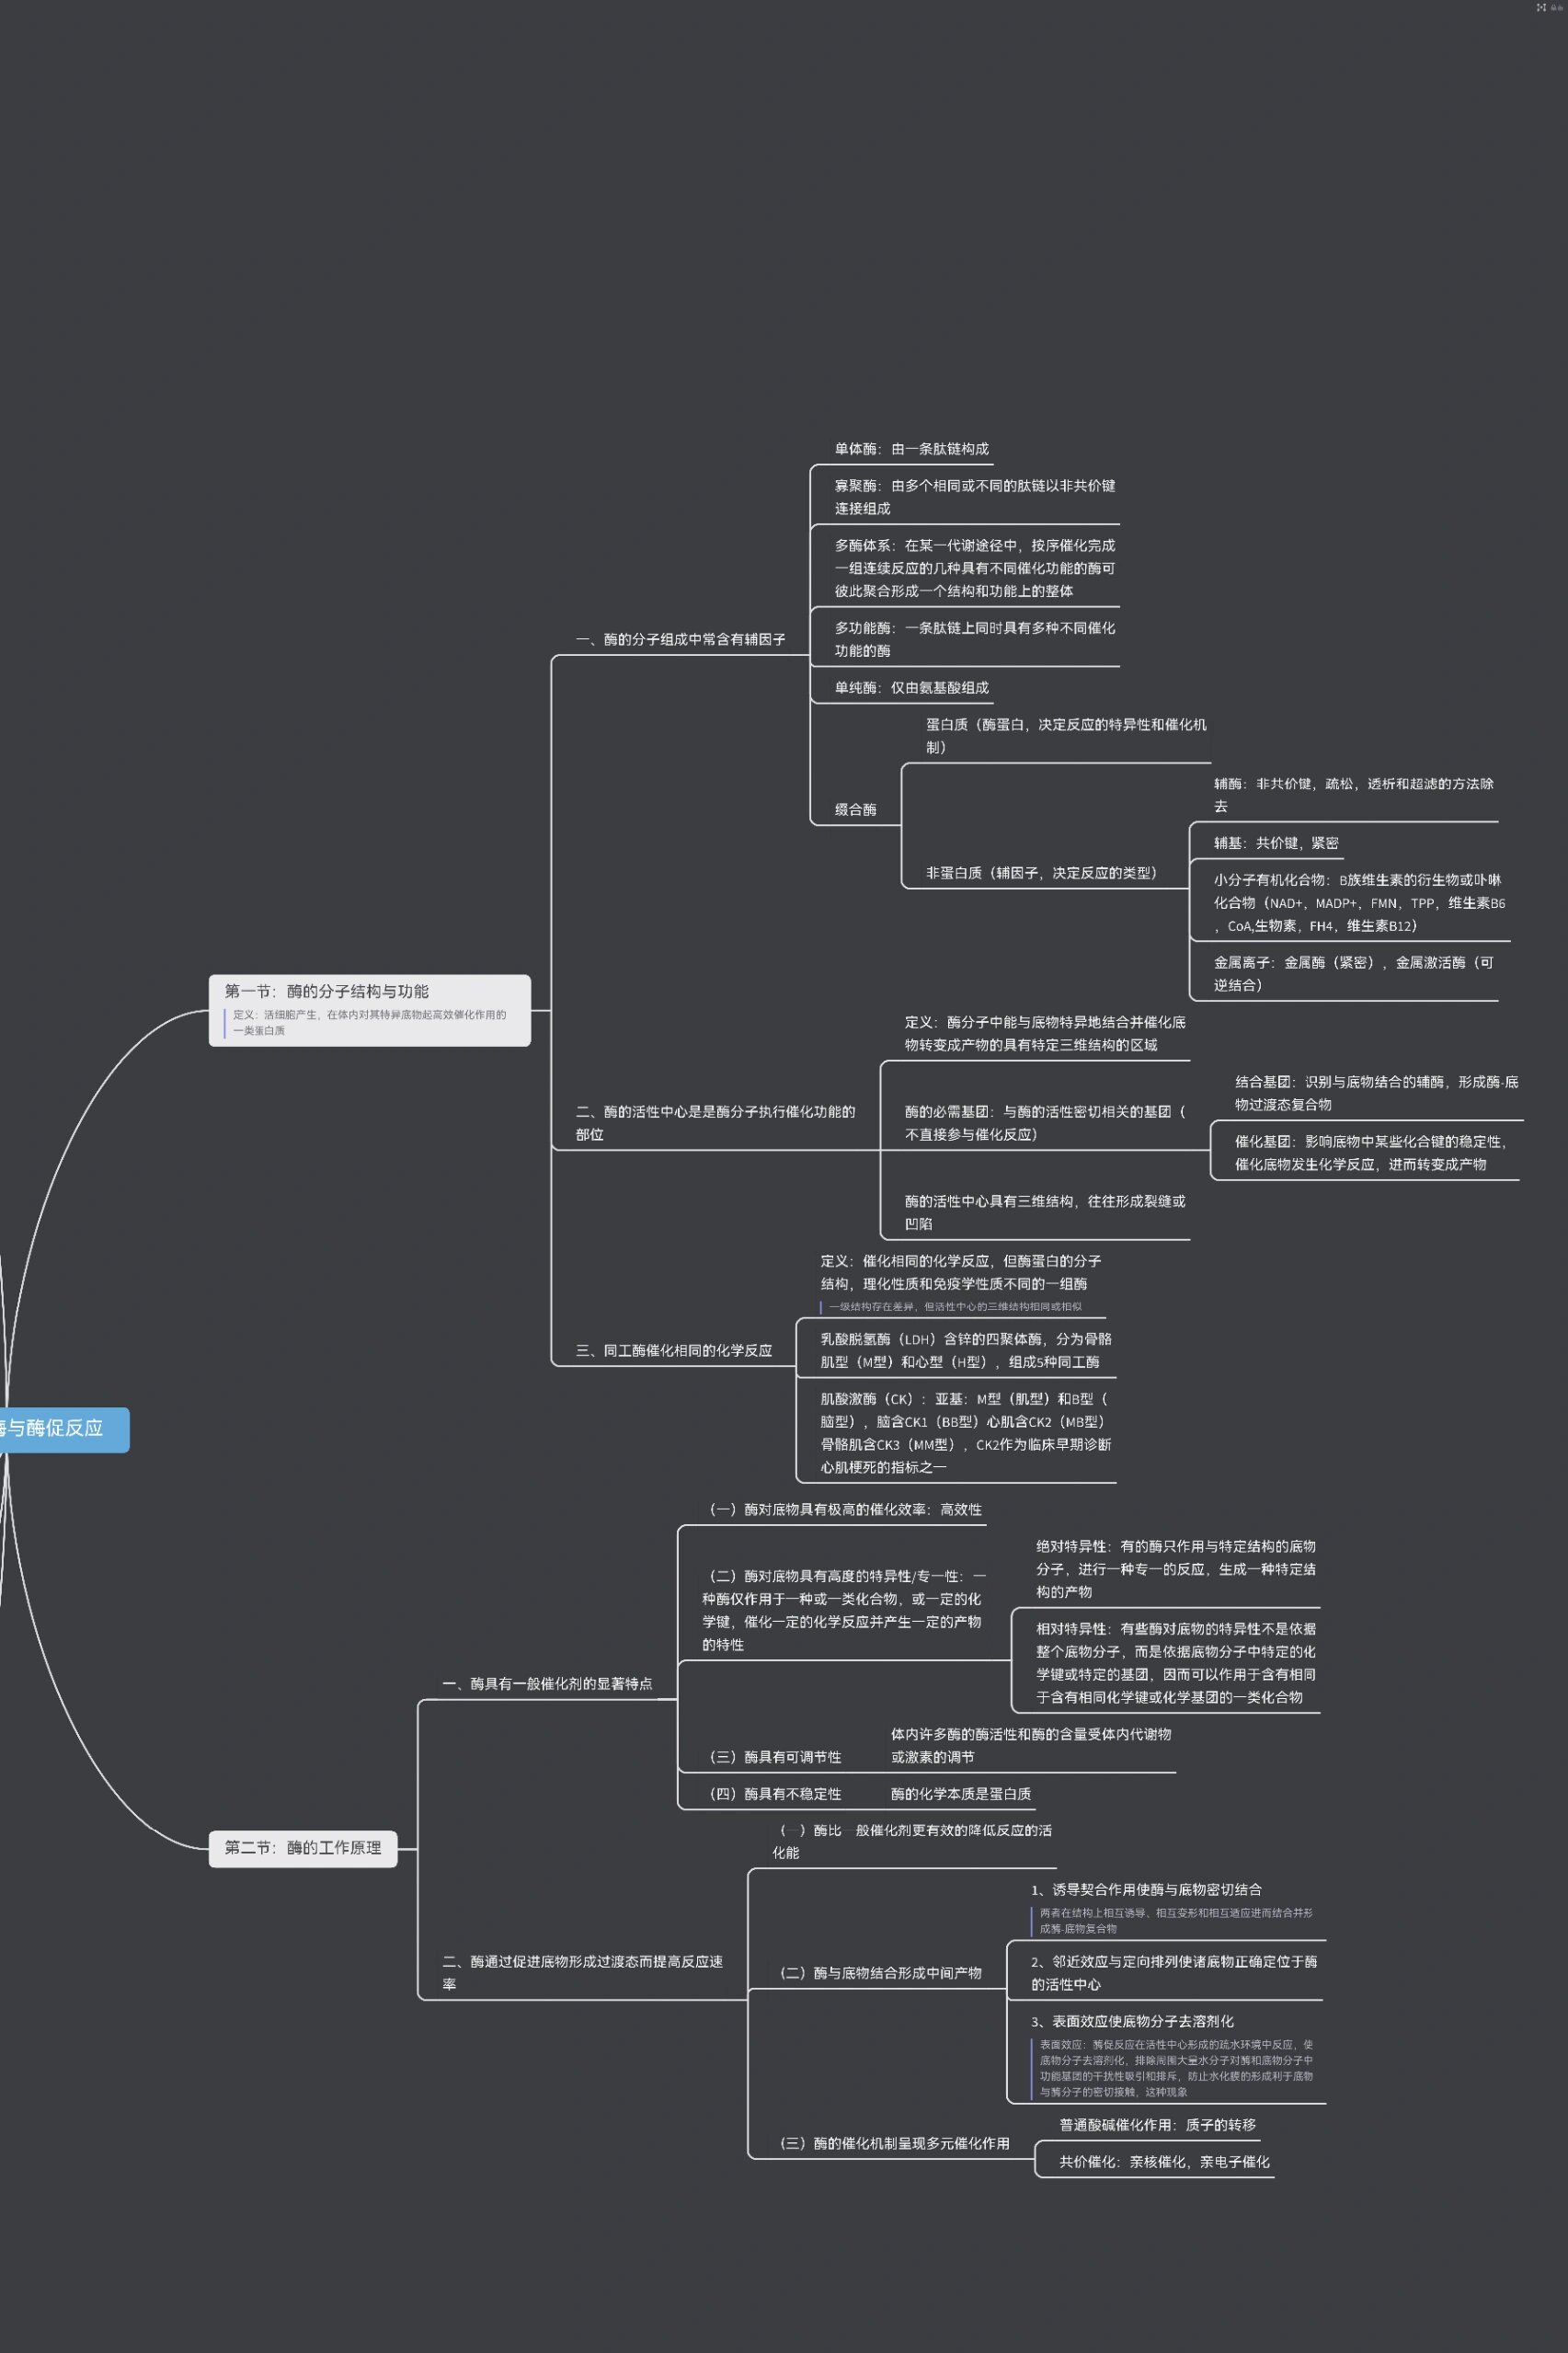Screen dimensions: 1568x2353
Task: Select node （三）酶的催化机制呈现多元催化作用
Action: tap(894, 2143)
